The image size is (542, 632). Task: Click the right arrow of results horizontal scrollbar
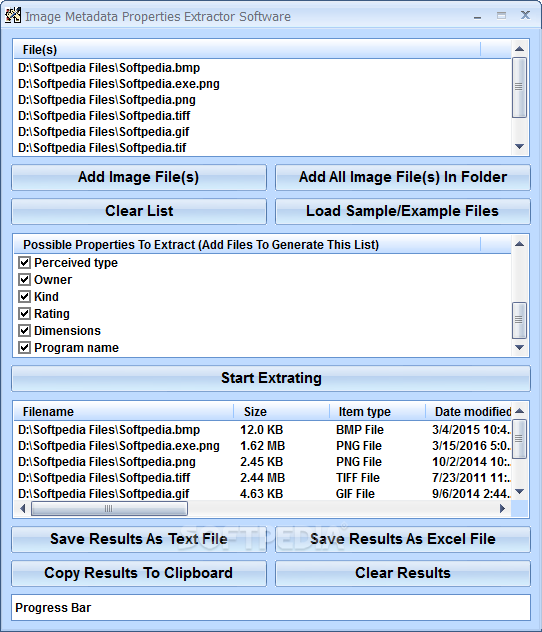tap(503, 509)
